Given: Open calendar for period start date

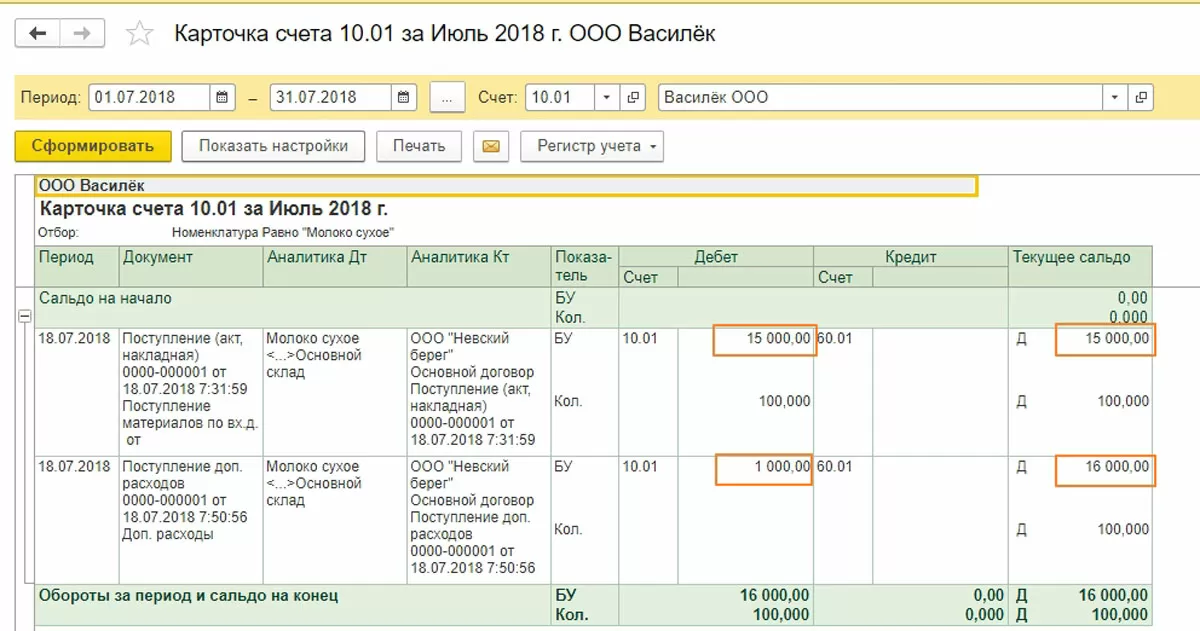Looking at the screenshot, I should [222, 97].
